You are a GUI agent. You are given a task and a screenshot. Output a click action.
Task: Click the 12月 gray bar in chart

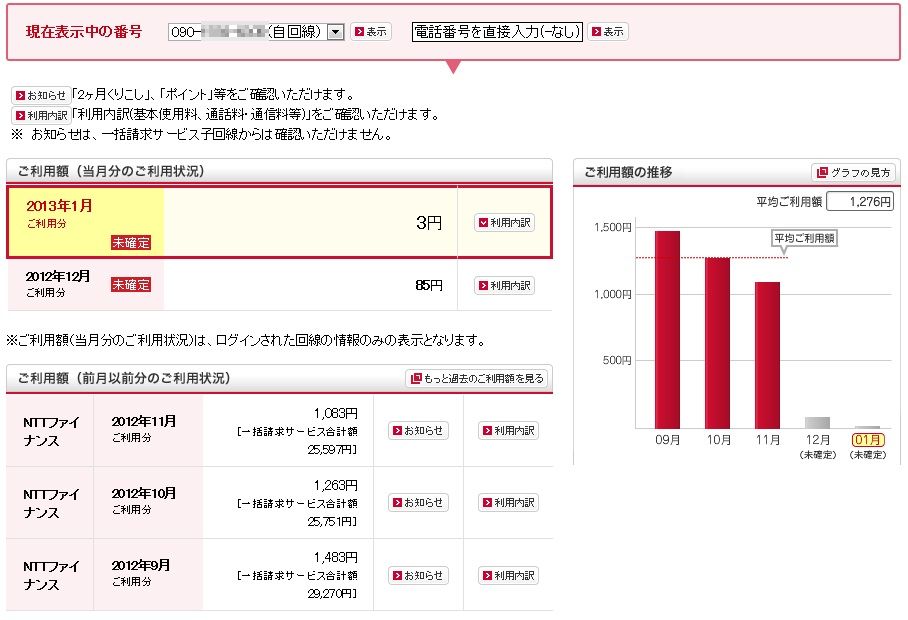click(817, 422)
